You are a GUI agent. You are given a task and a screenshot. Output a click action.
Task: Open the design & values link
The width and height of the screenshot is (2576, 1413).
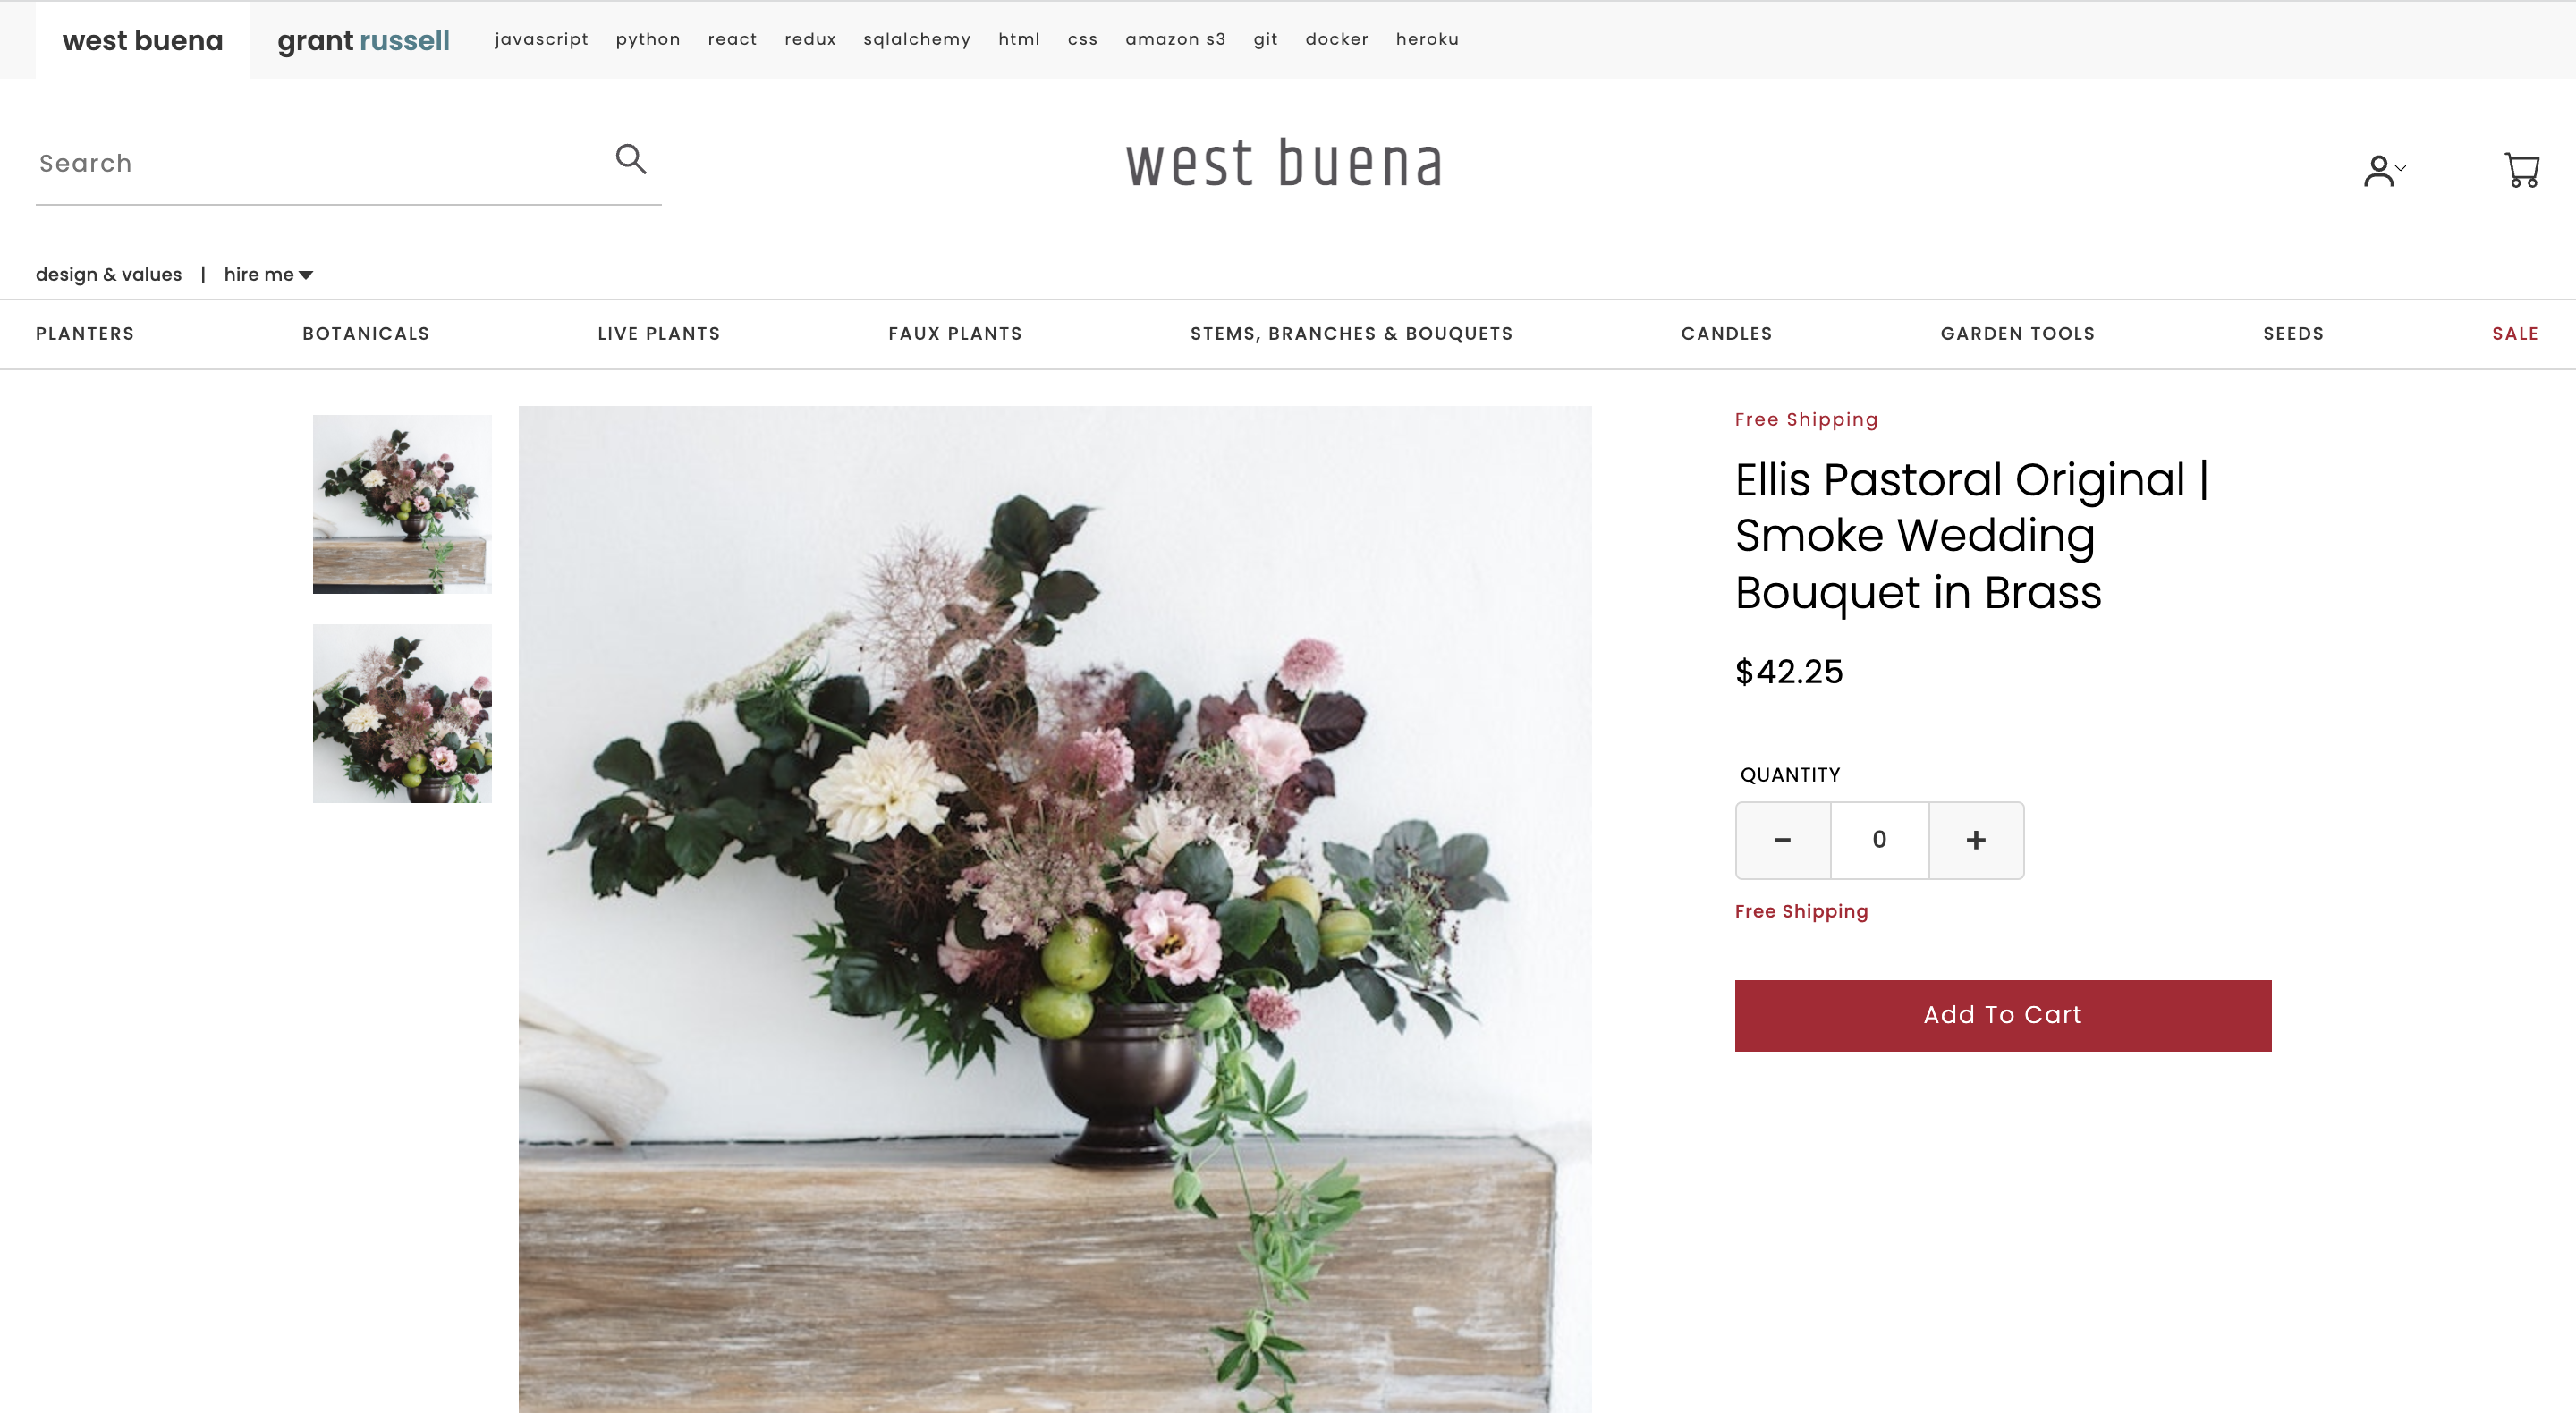tap(109, 274)
